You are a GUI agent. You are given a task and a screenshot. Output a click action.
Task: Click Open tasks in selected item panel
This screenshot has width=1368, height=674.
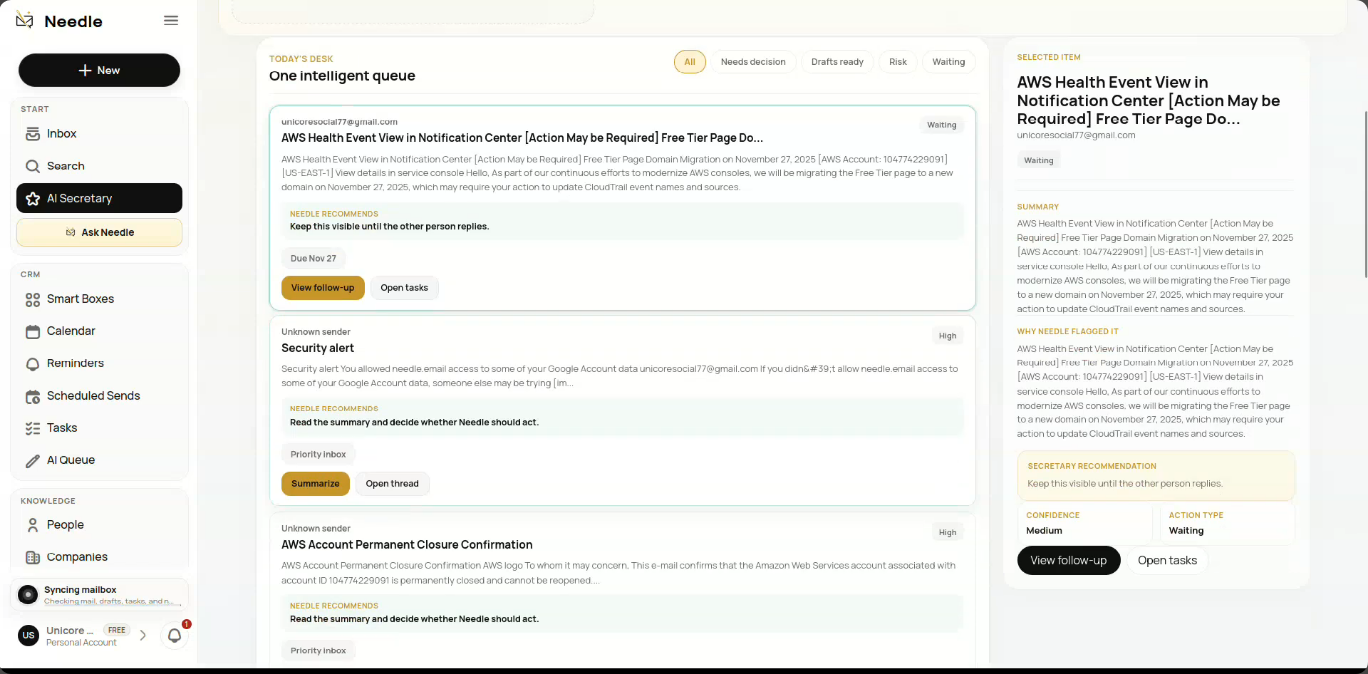(x=1167, y=561)
